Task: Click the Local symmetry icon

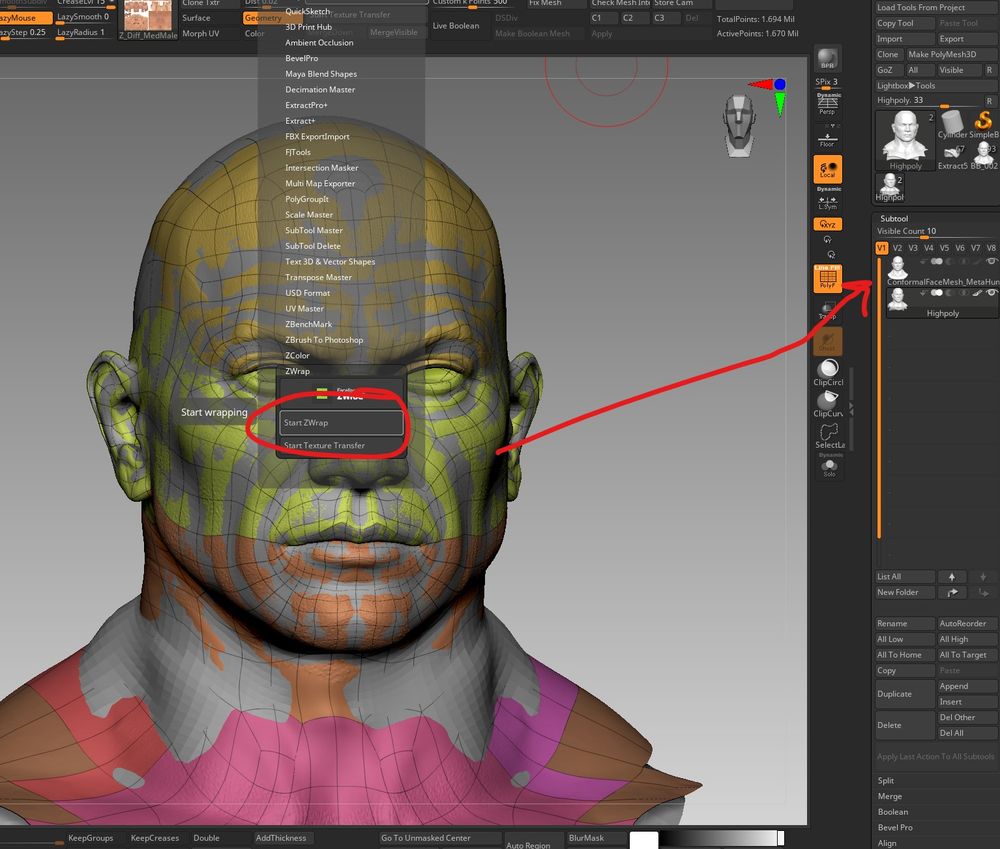Action: (828, 169)
